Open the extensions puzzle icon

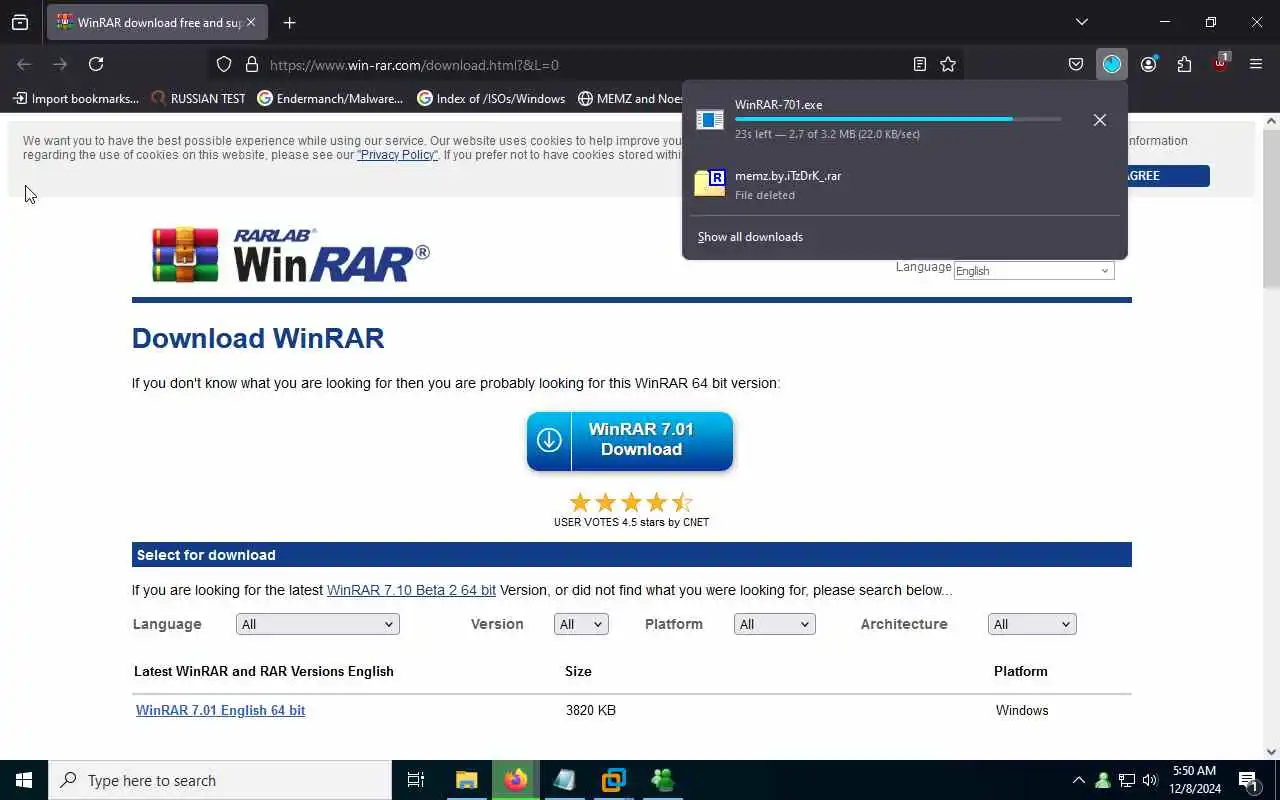[x=1184, y=64]
